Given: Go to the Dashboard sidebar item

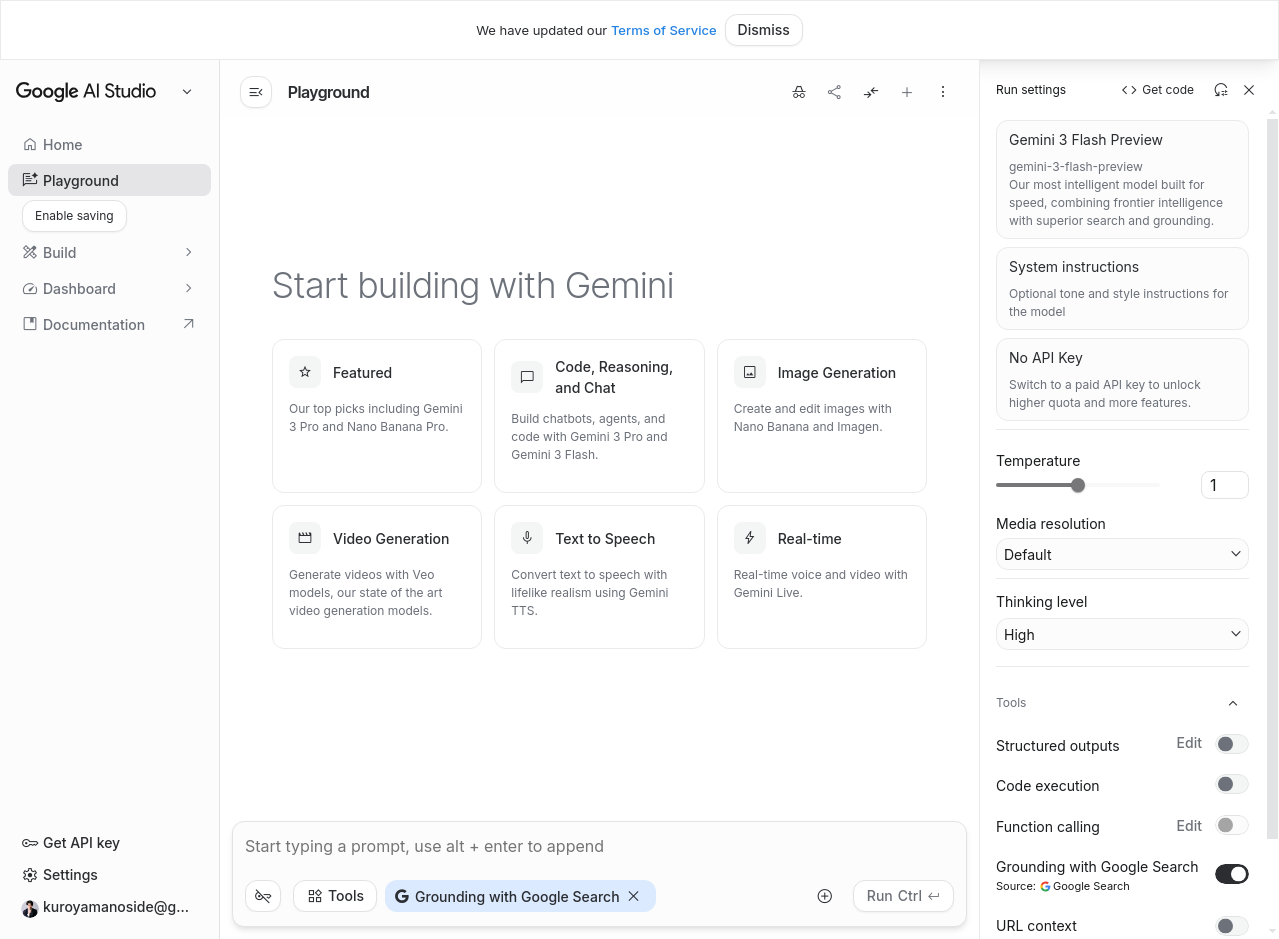Looking at the screenshot, I should coord(78,288).
